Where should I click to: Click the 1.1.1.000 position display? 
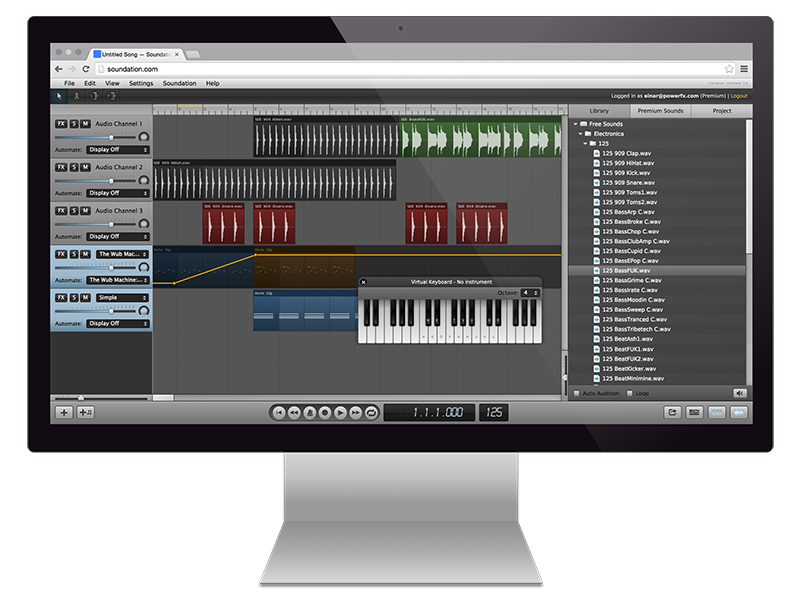click(429, 412)
